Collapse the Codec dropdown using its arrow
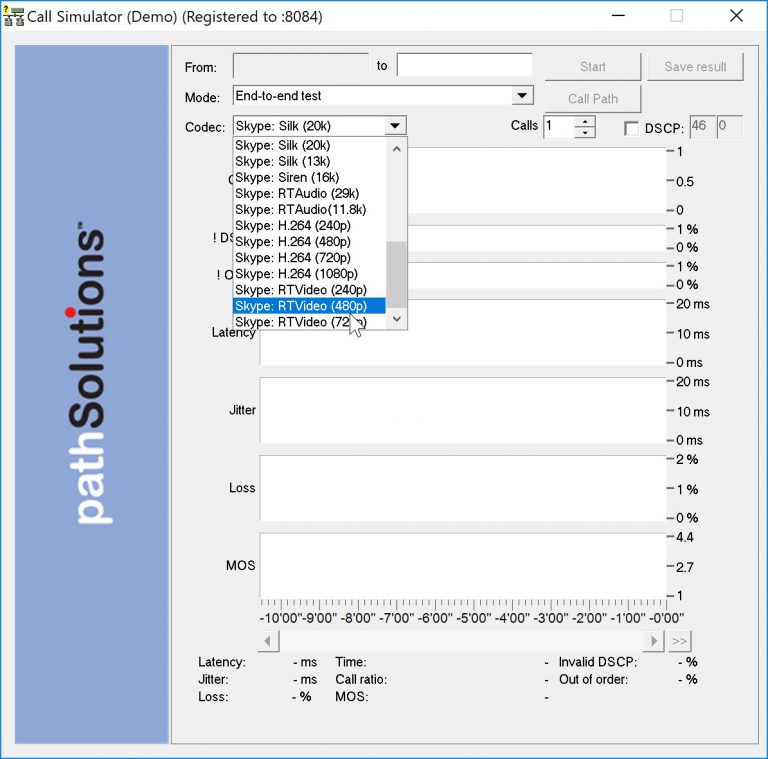 tap(396, 126)
